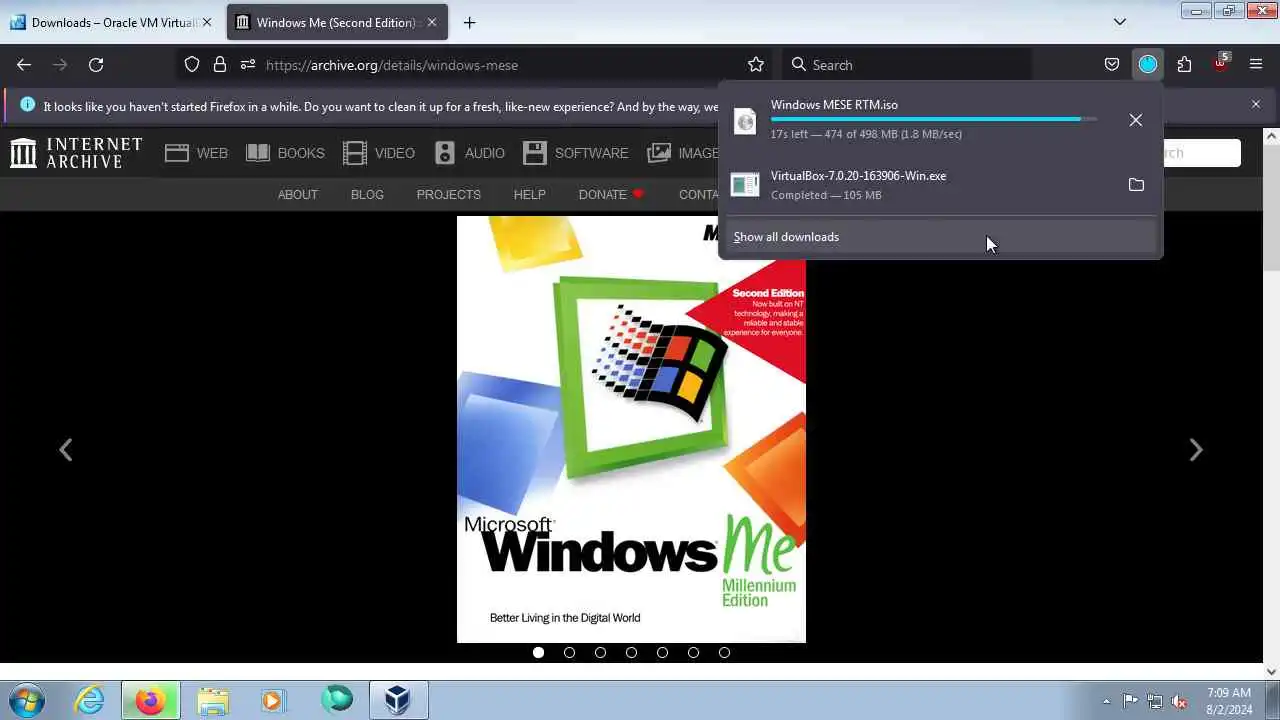Screen dimensions: 1280x720
Task: Select the first carousel dot
Action: click(538, 652)
